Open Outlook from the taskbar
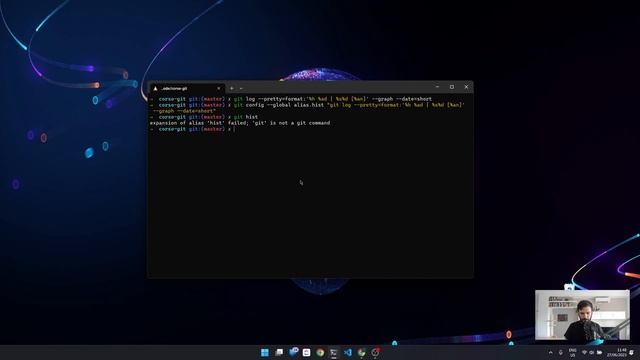 [x=293, y=352]
